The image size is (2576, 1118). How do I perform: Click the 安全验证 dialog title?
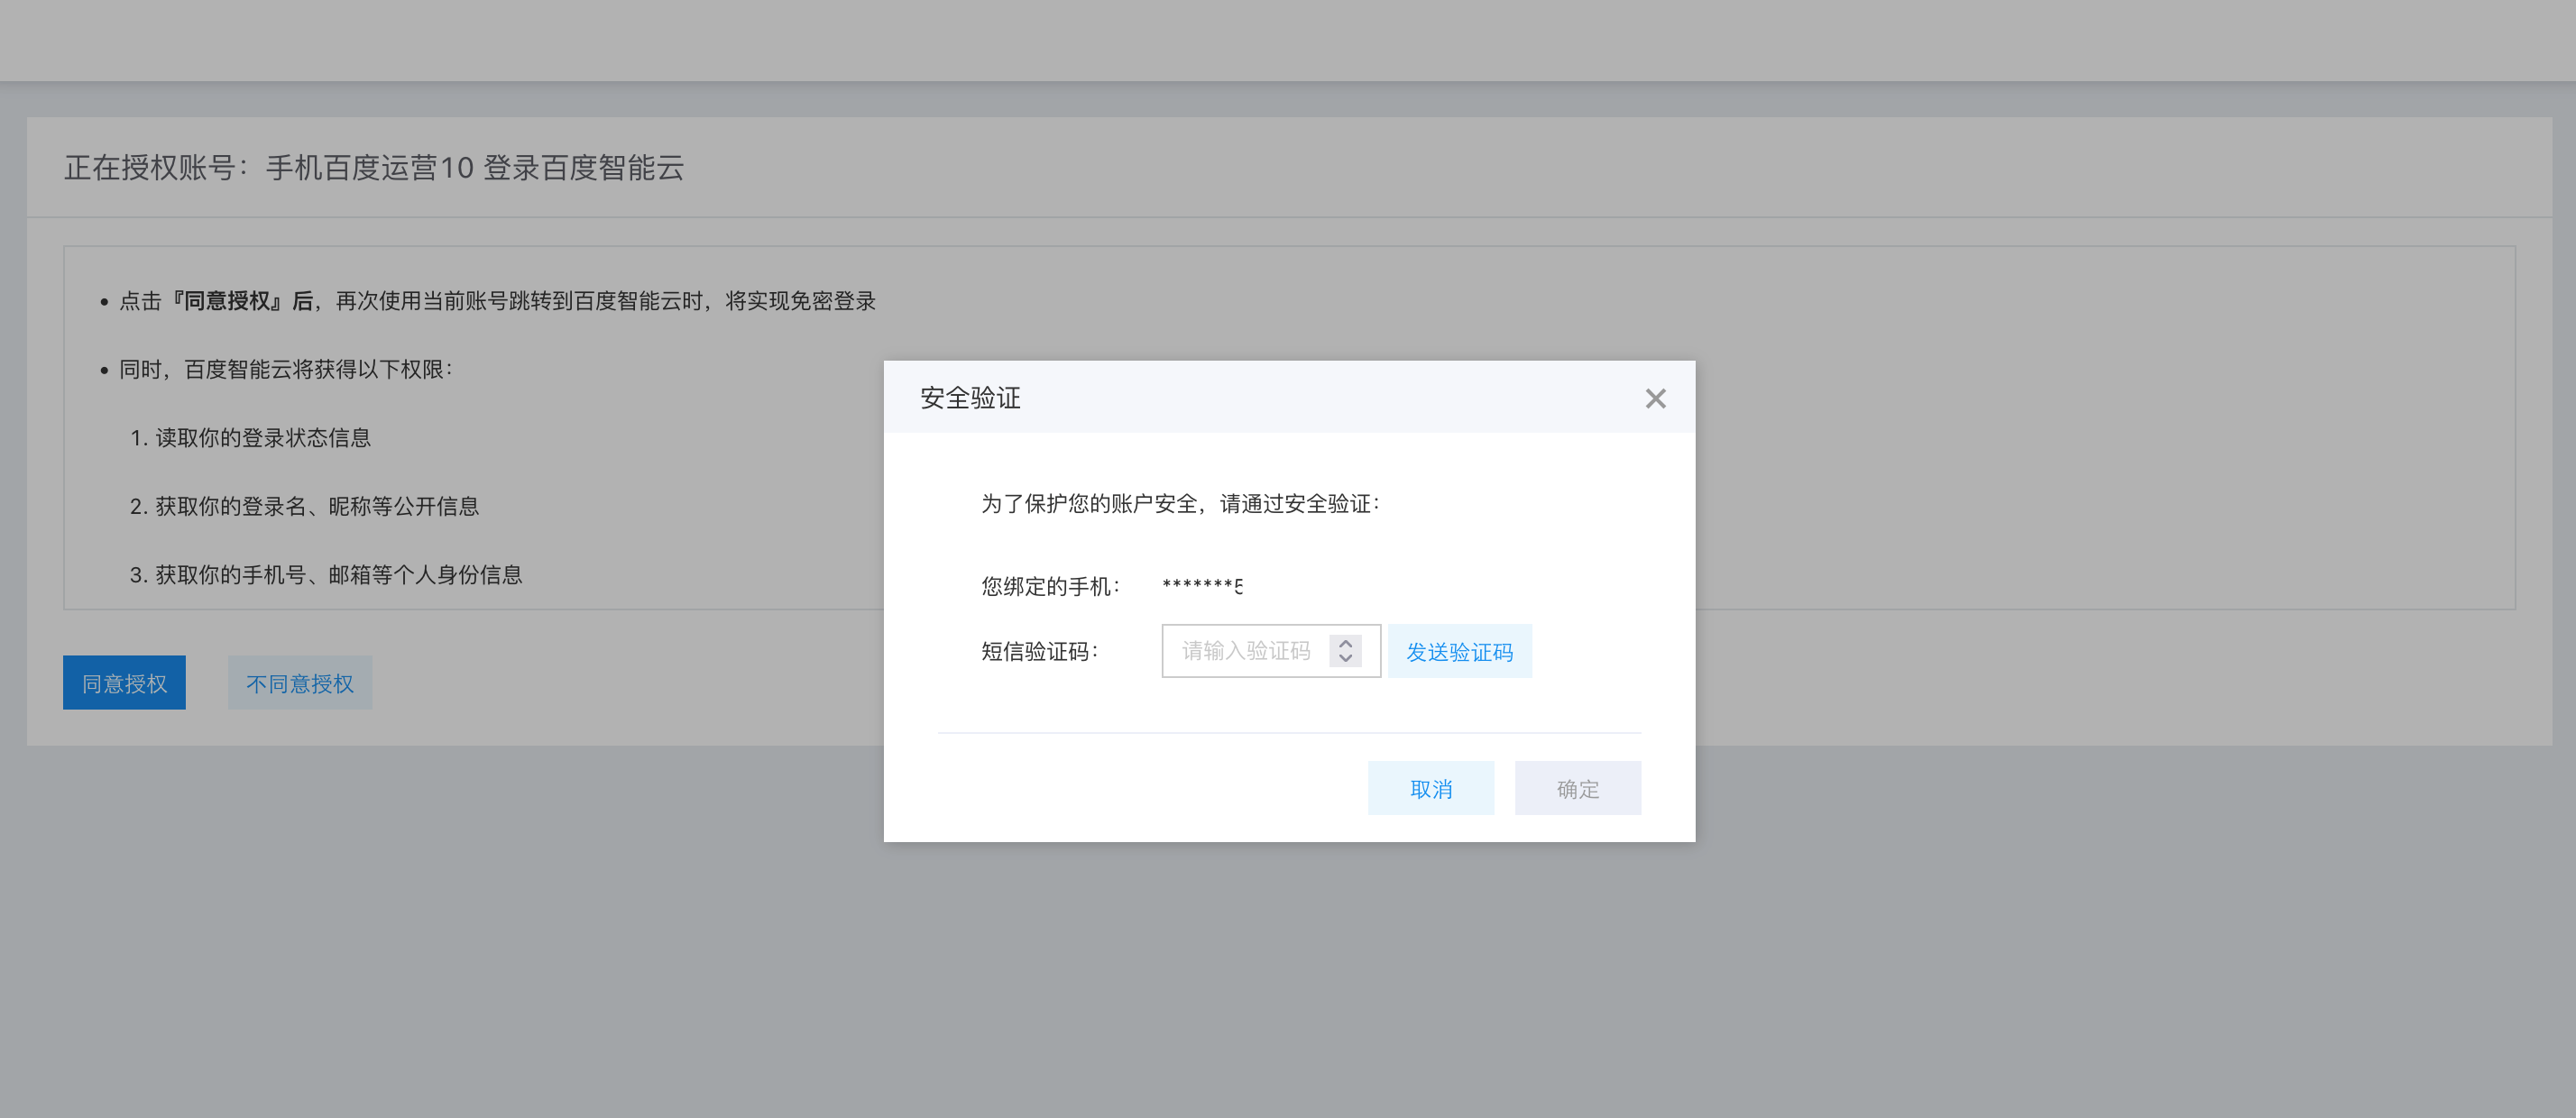point(969,398)
